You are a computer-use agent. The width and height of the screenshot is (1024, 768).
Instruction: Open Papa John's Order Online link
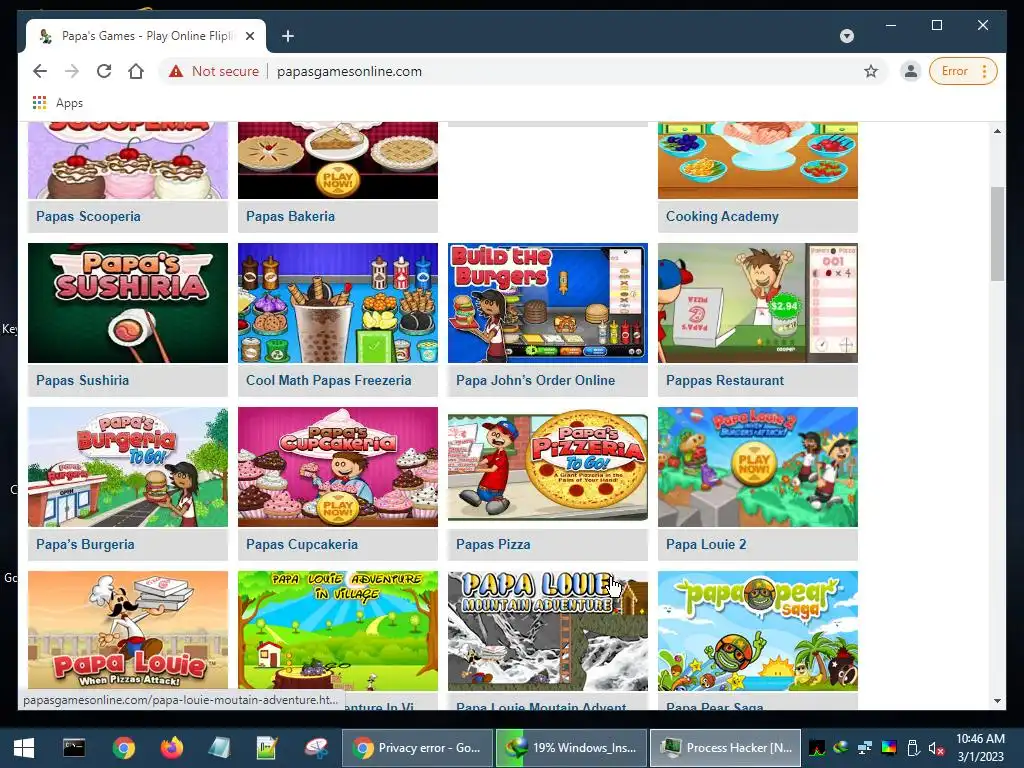point(535,380)
